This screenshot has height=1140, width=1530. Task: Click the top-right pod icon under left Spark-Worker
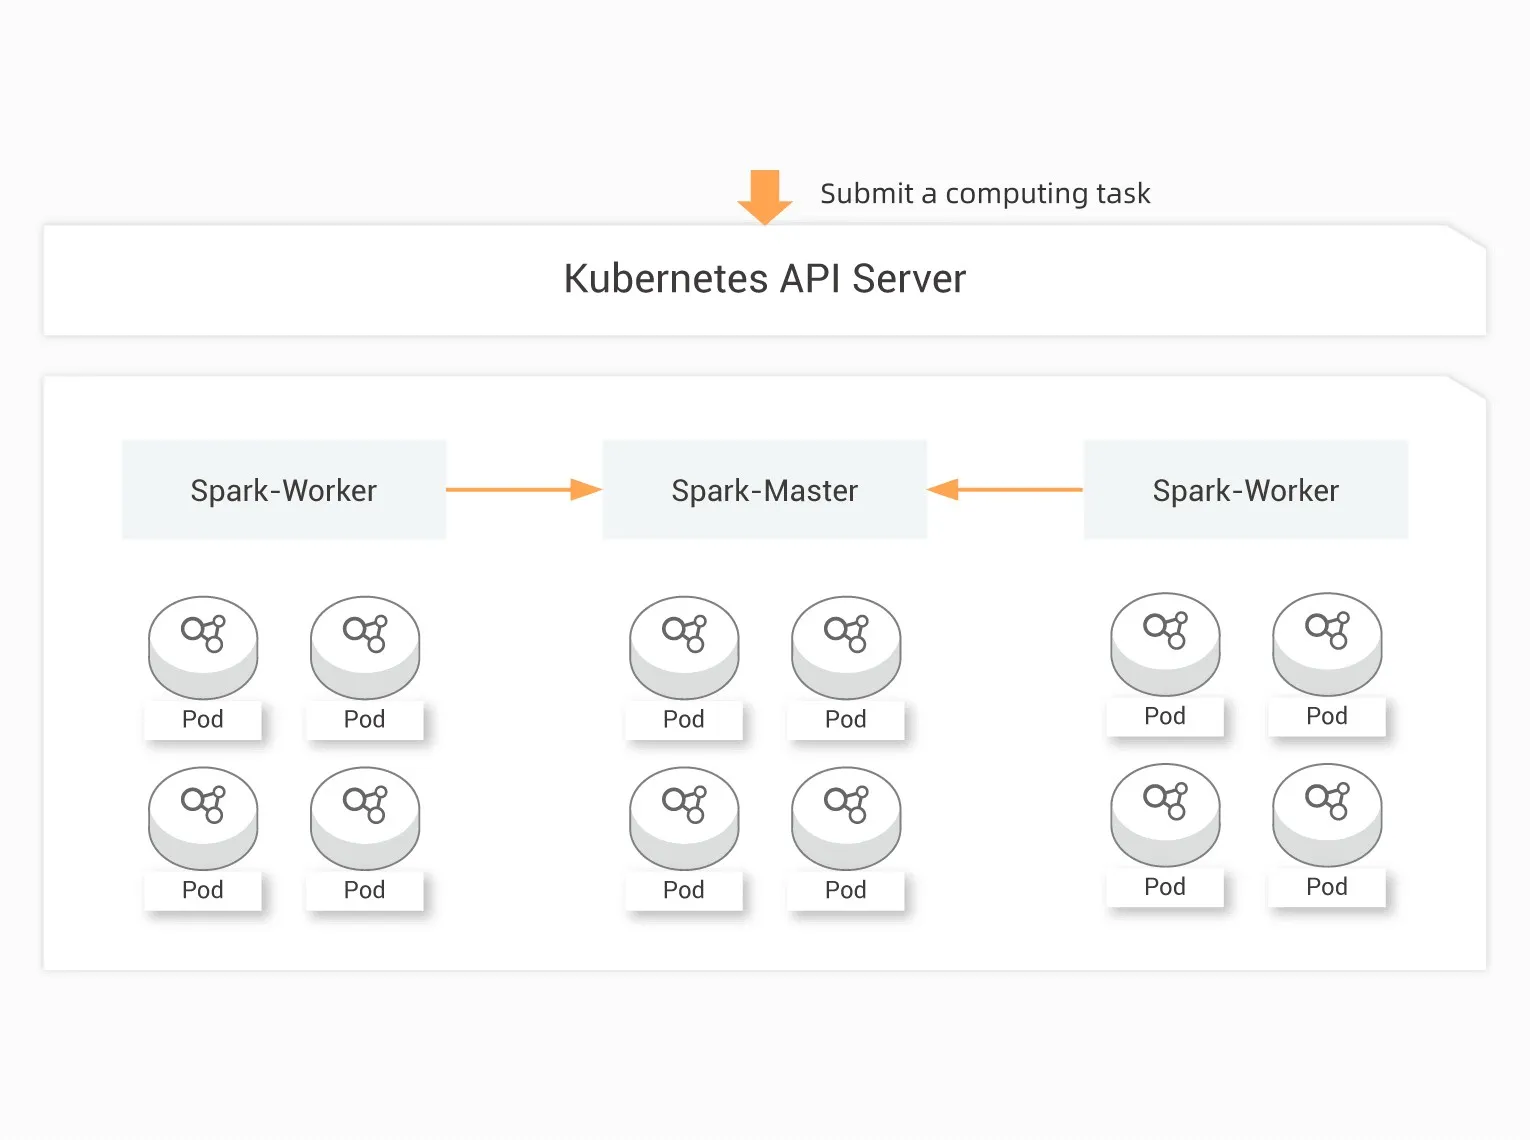(365, 646)
